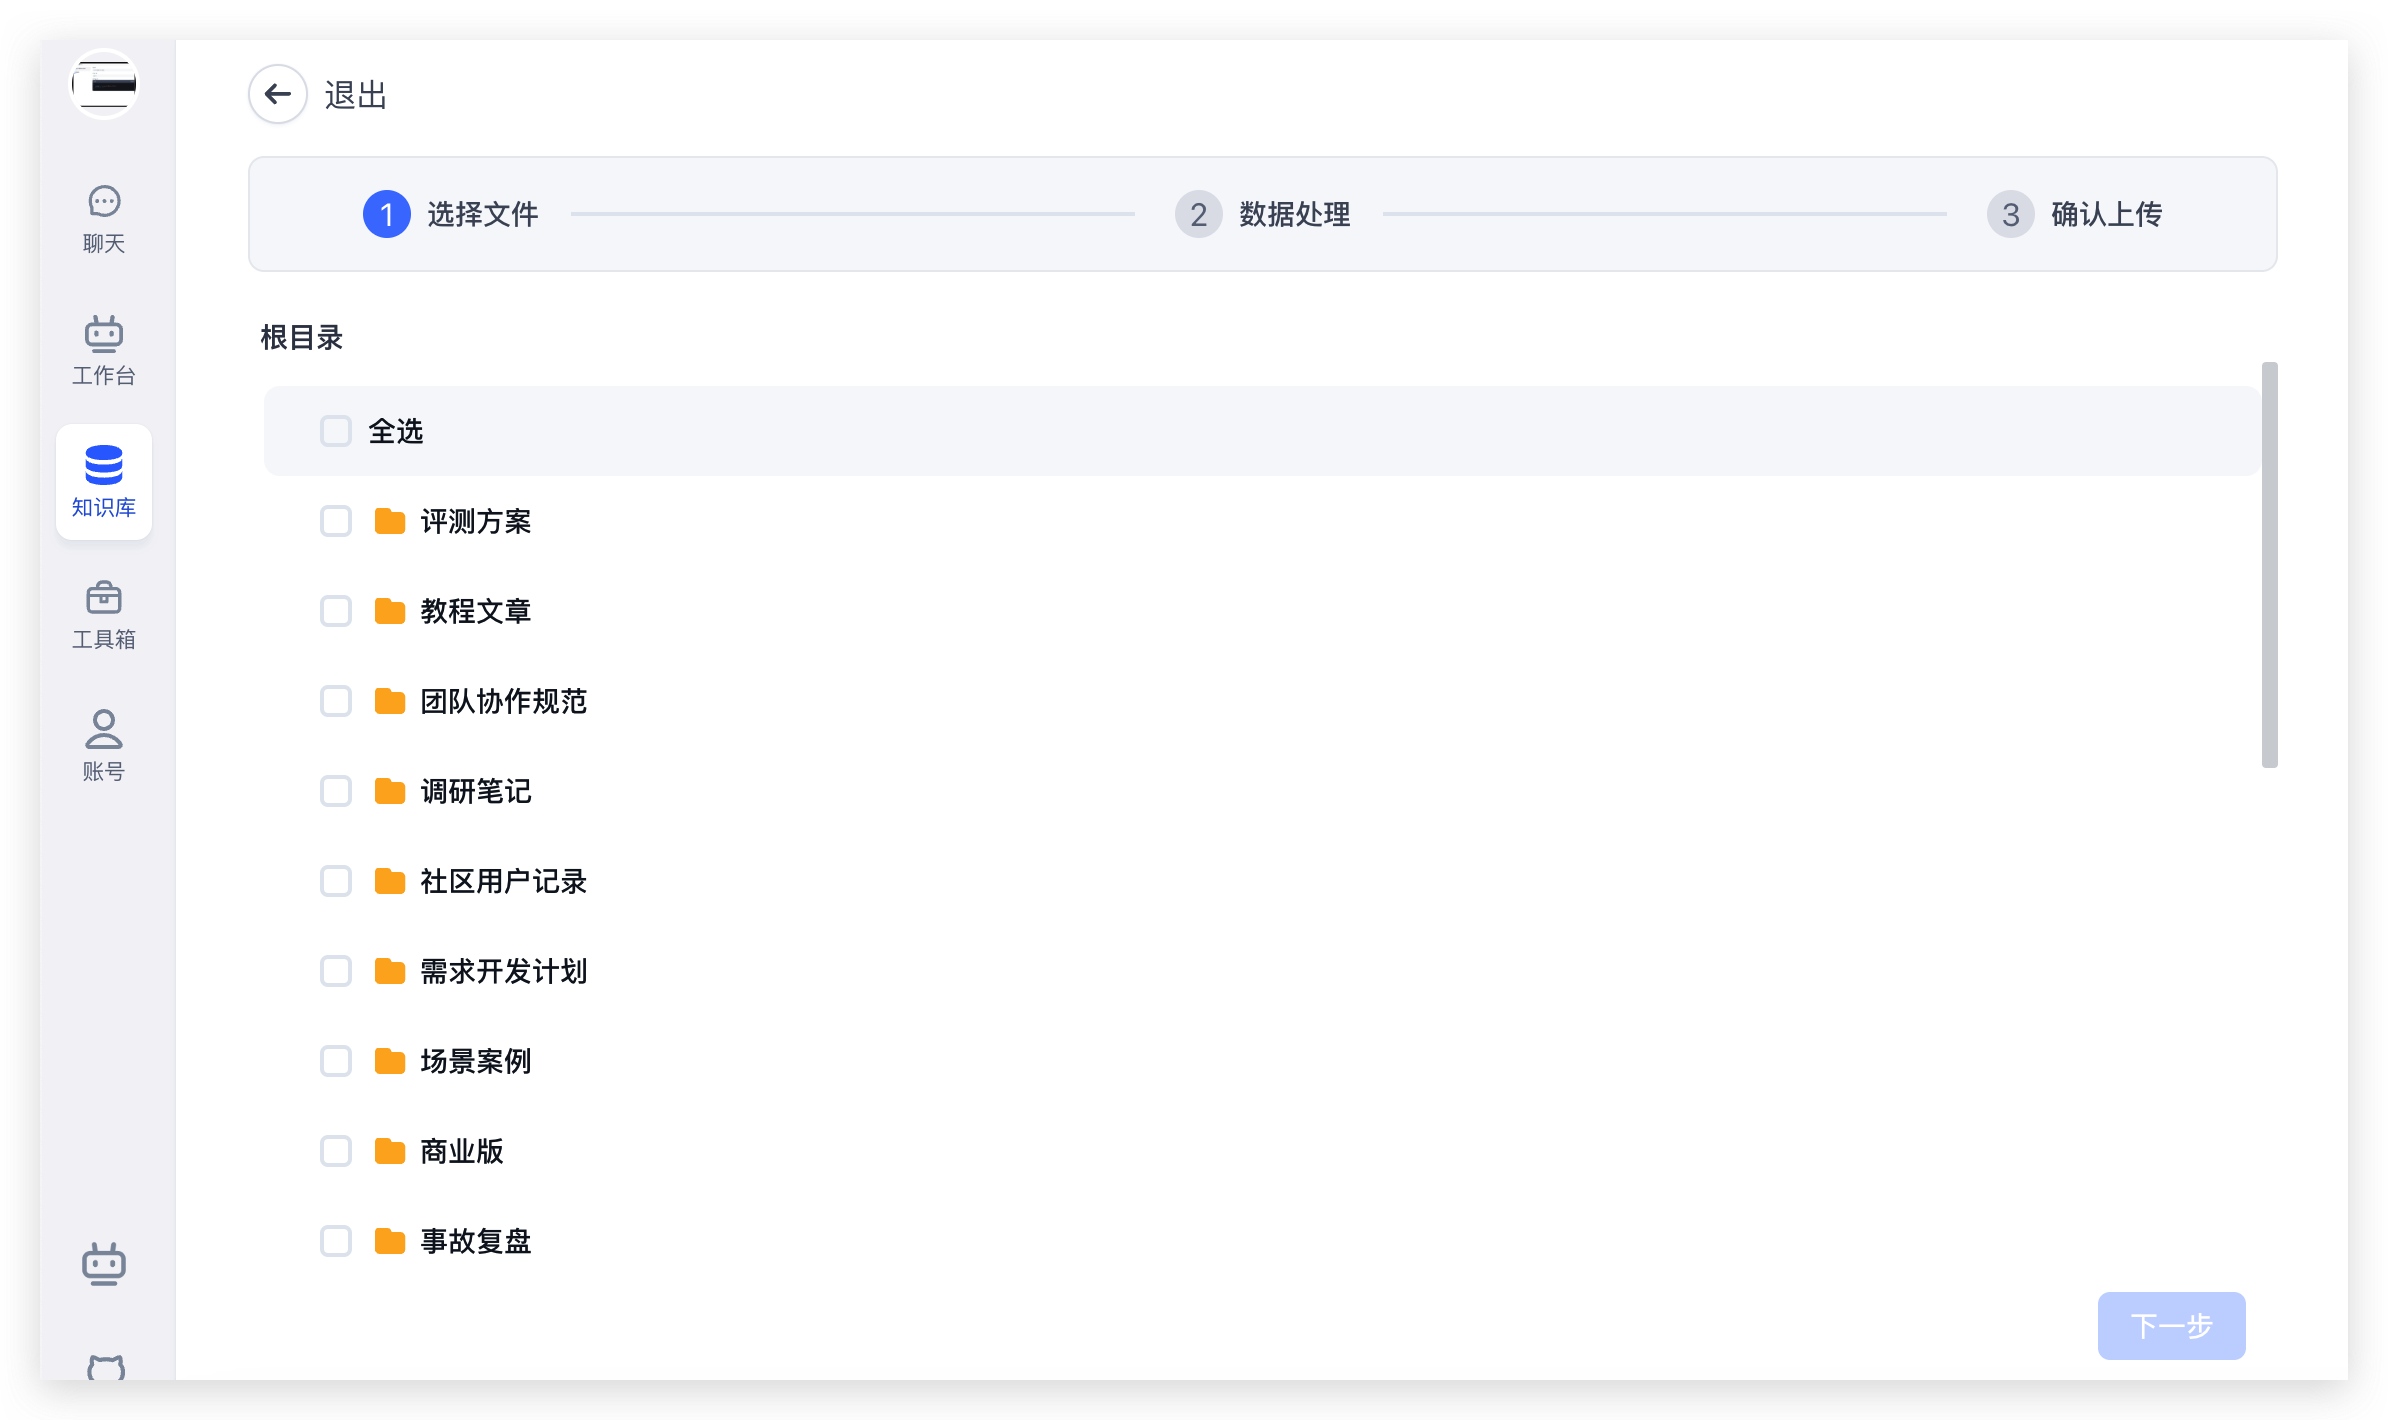Open the 团队协作规范 folder
This screenshot has width=2388, height=1420.
click(x=503, y=701)
